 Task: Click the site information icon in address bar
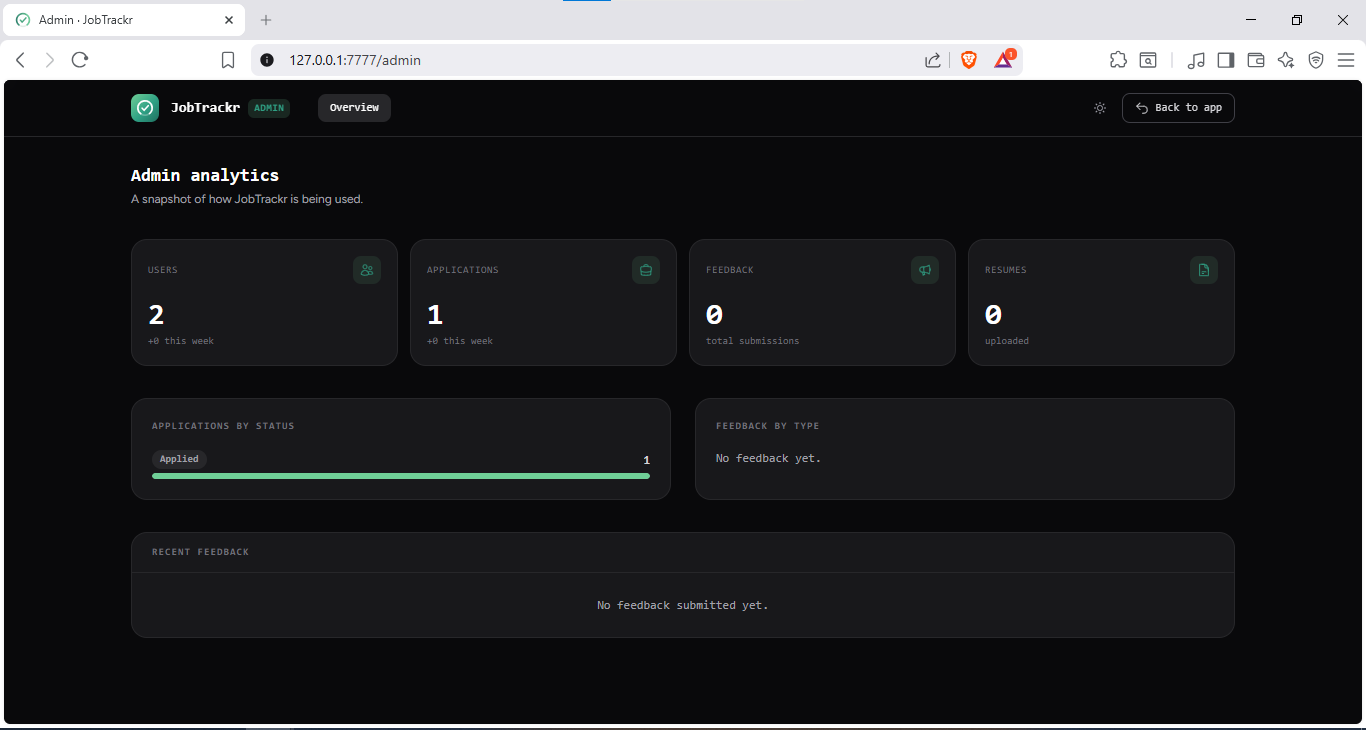point(266,60)
